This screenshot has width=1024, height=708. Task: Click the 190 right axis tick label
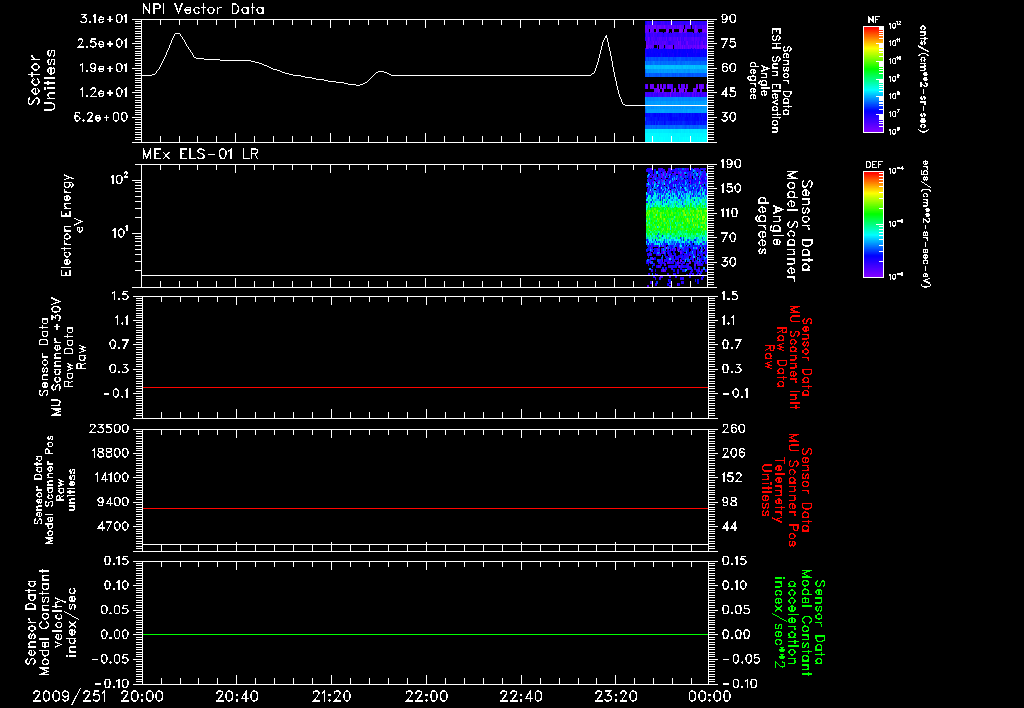pos(731,164)
